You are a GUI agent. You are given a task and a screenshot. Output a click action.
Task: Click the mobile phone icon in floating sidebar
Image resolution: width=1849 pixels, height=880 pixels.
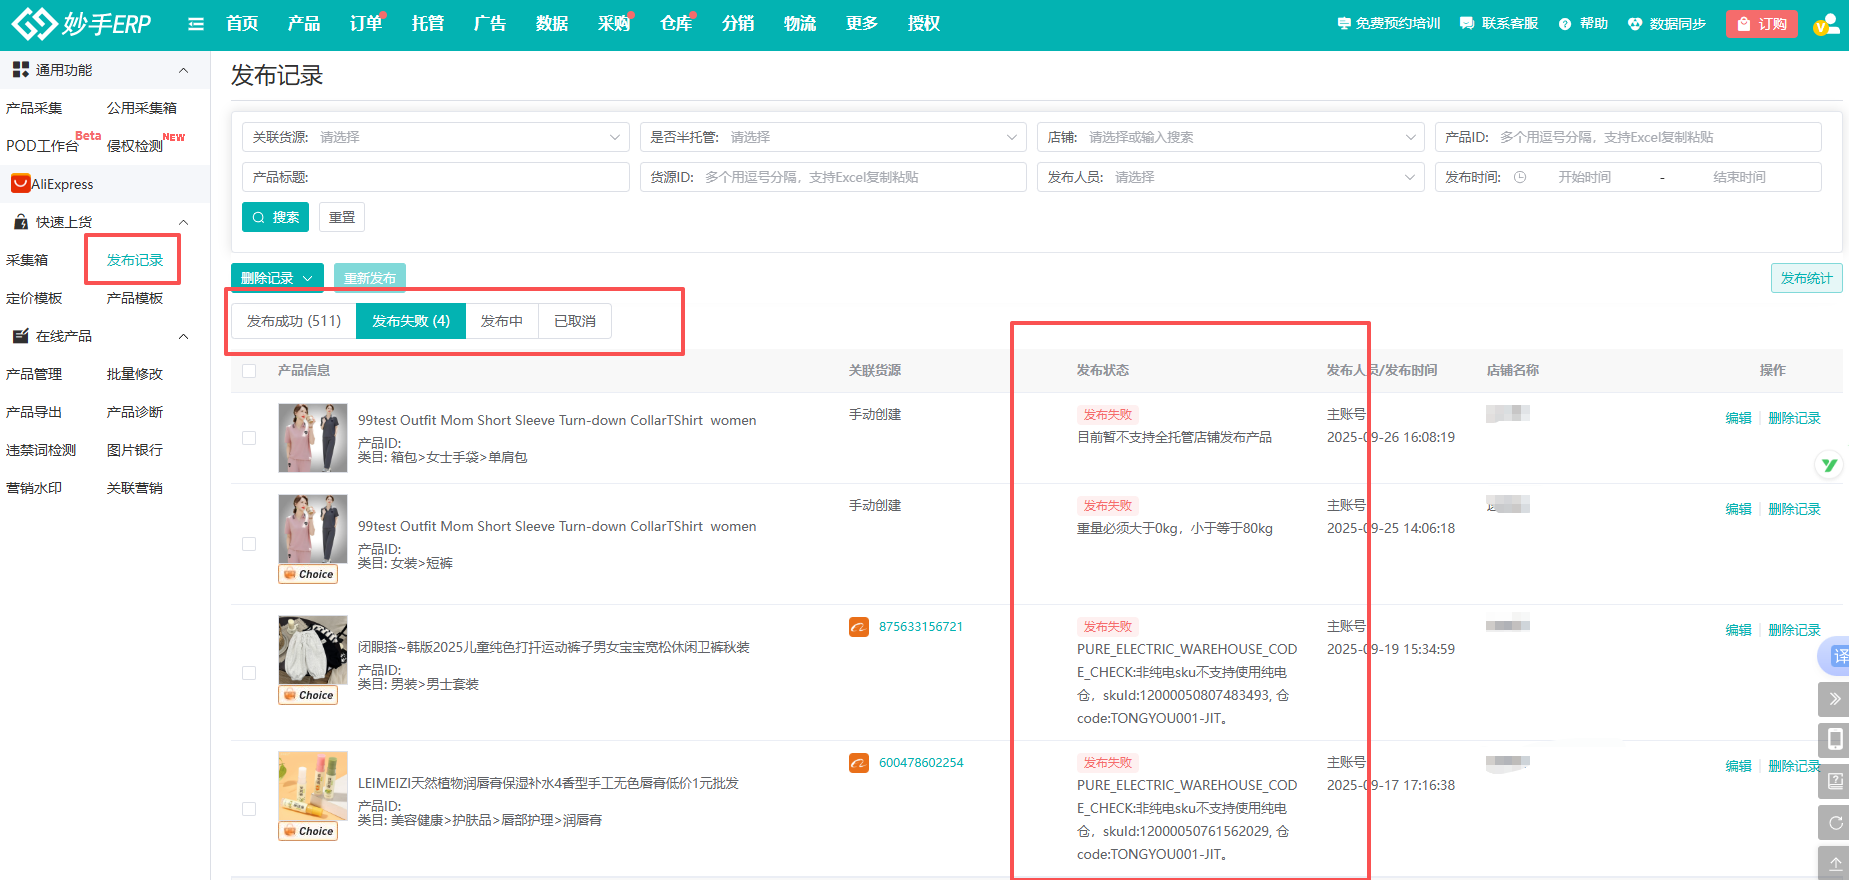tap(1834, 739)
